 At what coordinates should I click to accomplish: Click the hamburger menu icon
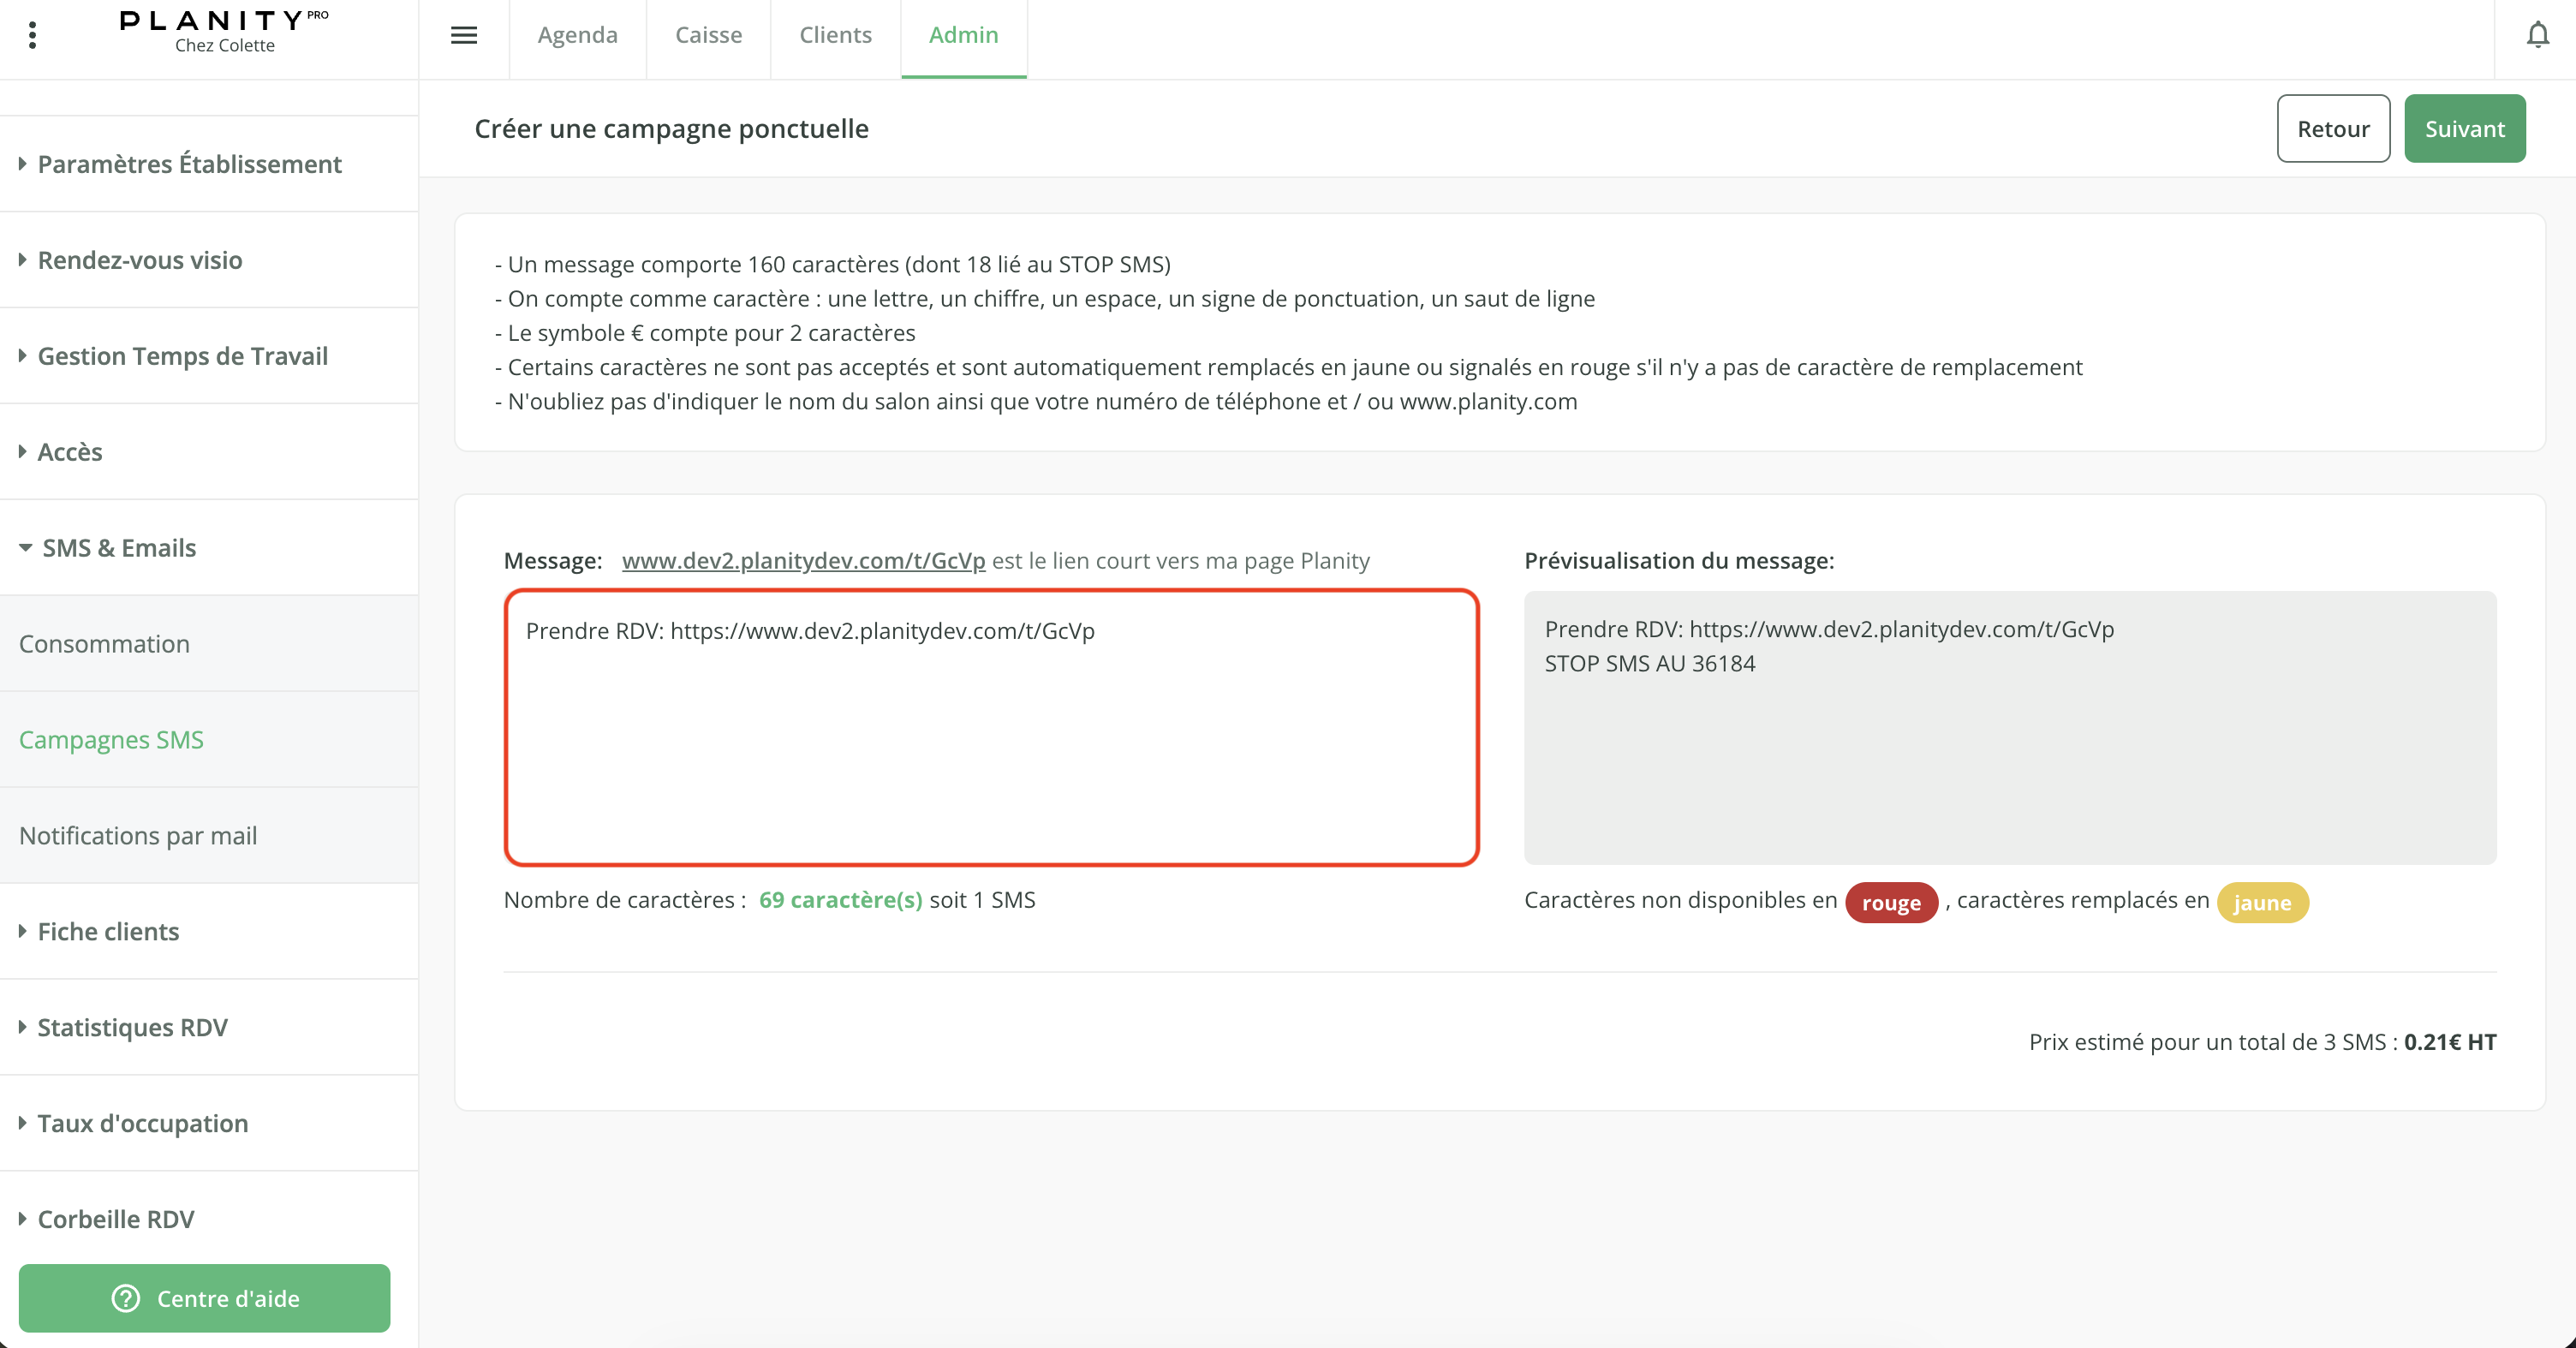pos(463,36)
